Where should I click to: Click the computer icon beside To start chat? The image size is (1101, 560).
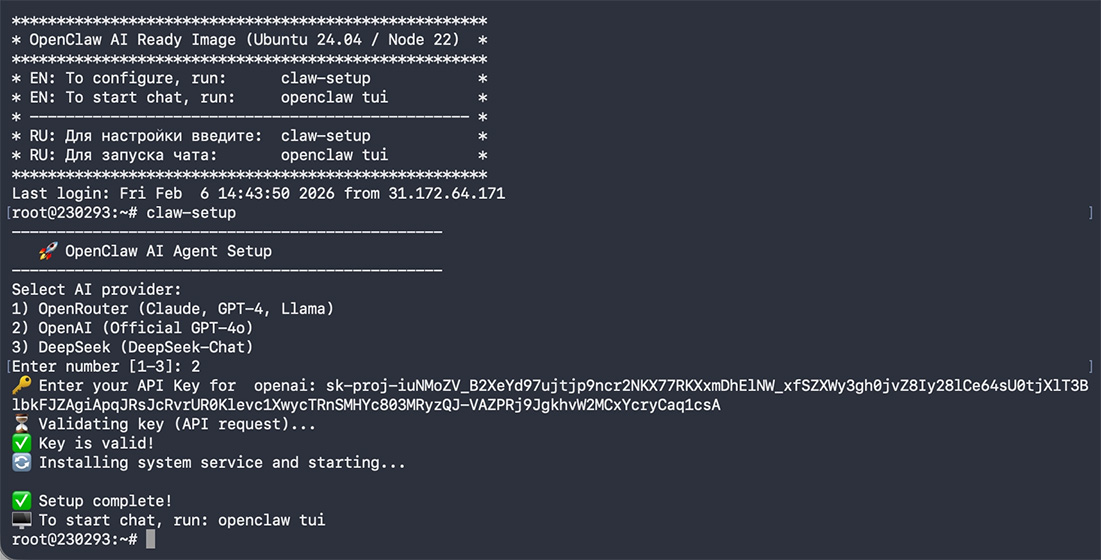tap(21, 520)
